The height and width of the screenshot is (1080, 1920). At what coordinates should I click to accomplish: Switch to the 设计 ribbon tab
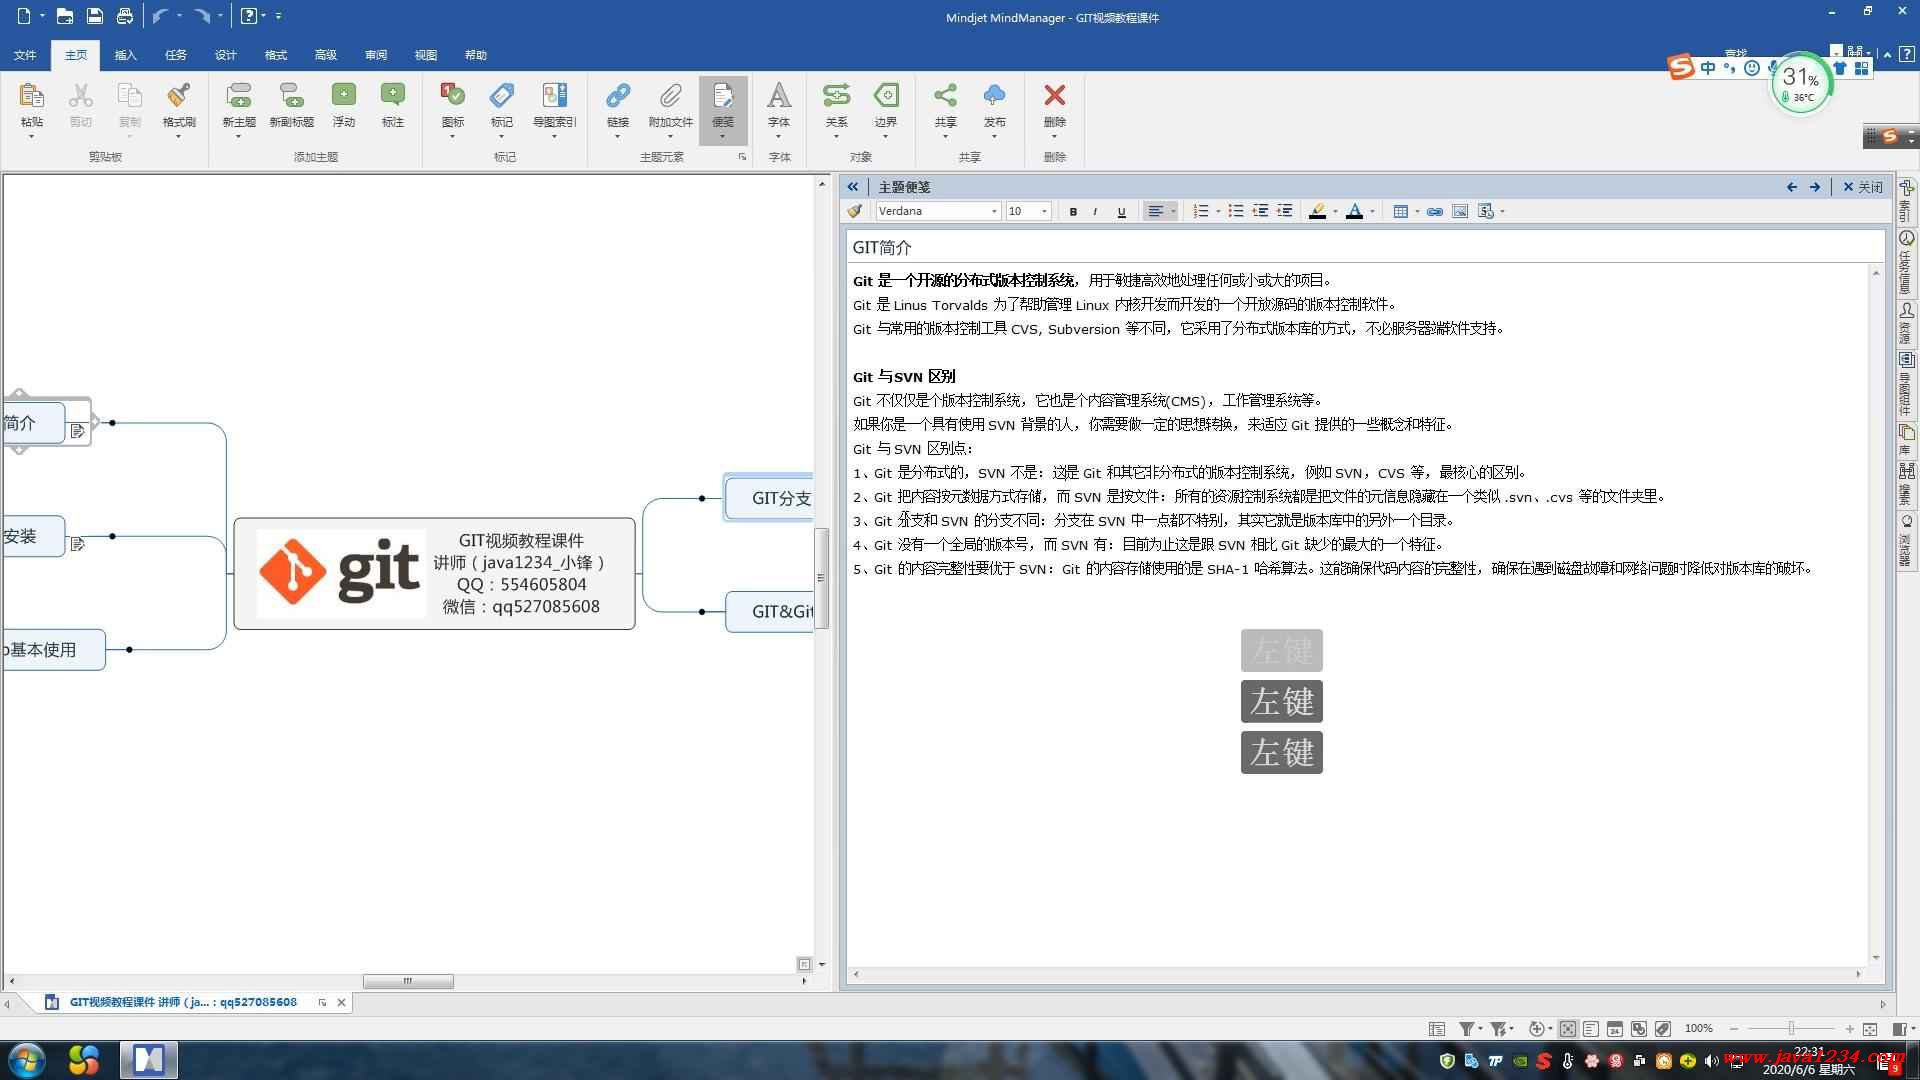[x=226, y=55]
